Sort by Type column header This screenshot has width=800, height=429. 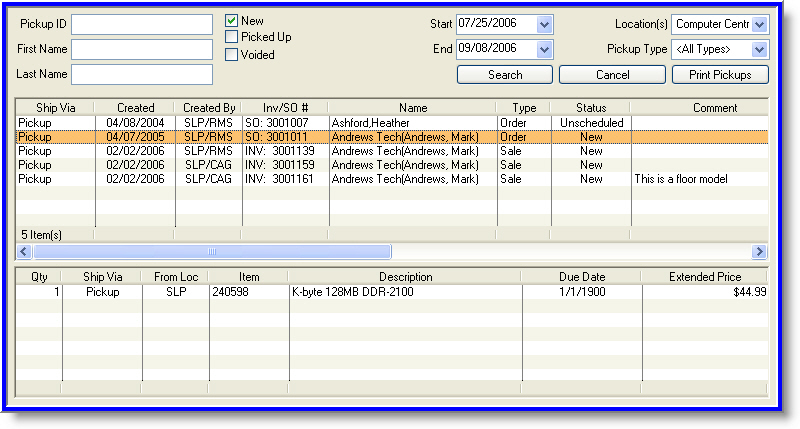click(524, 108)
